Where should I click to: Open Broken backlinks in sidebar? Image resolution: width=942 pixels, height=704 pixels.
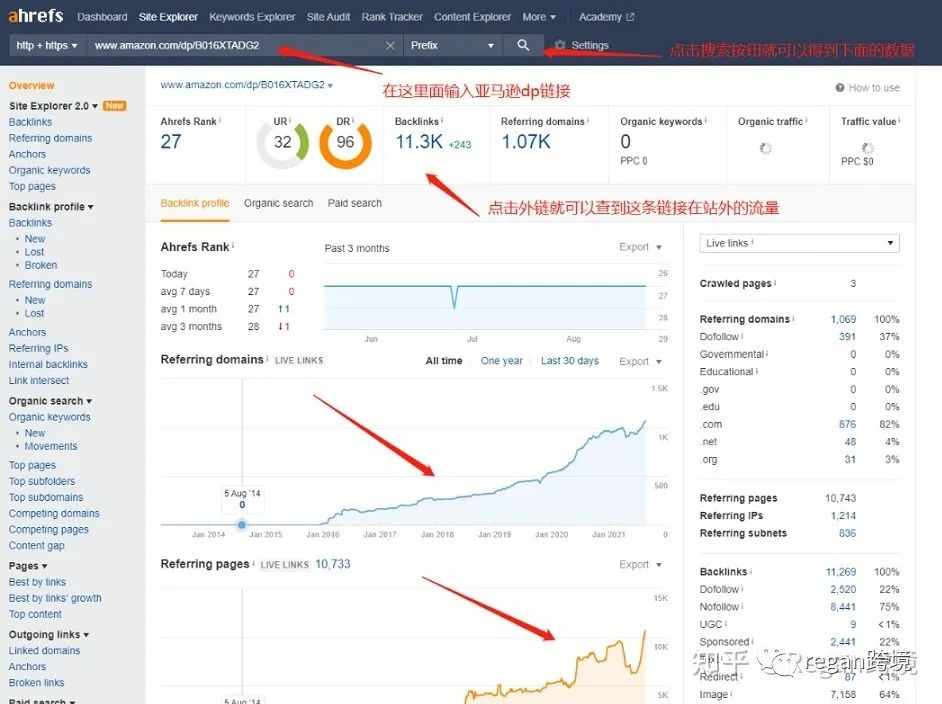click(x=41, y=265)
